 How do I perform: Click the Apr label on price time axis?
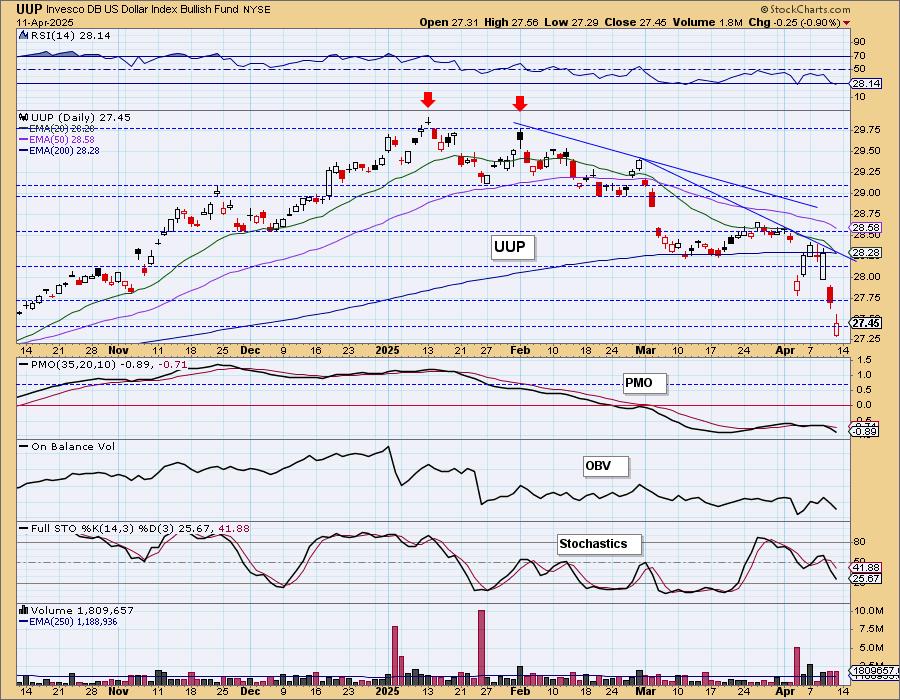pos(785,350)
